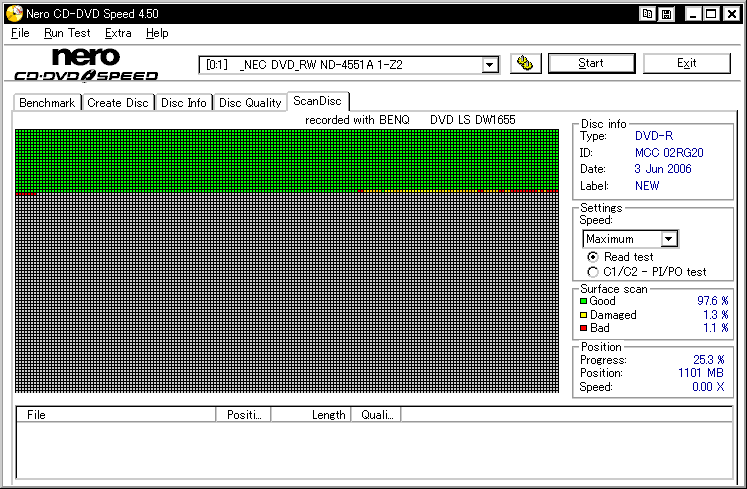Open the Help menu

(157, 33)
